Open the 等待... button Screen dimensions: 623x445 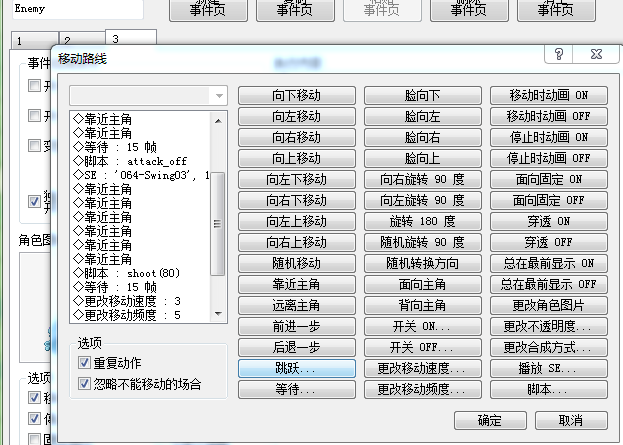pos(297,390)
